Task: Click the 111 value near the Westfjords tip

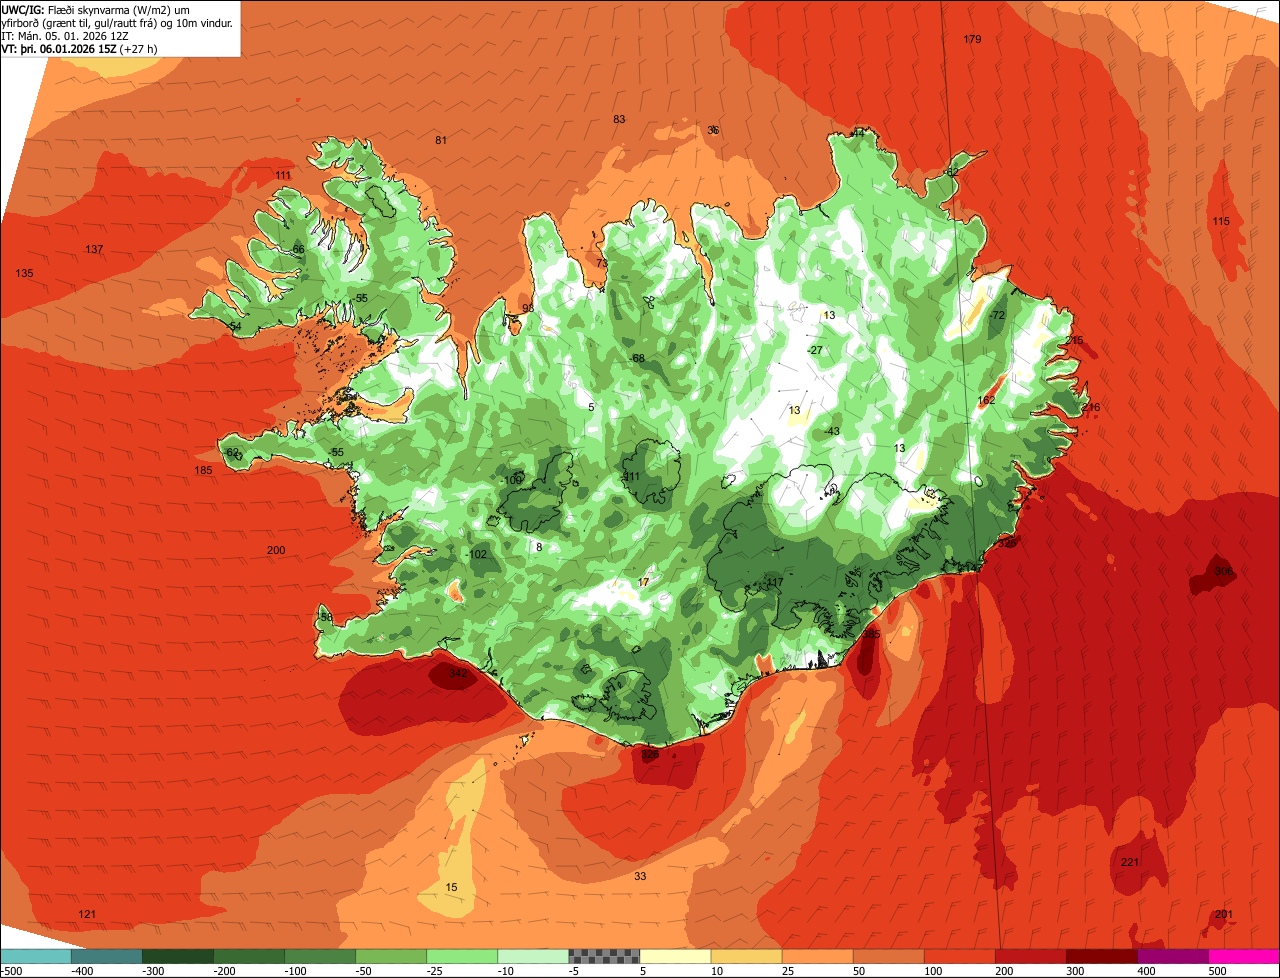Action: tap(283, 175)
